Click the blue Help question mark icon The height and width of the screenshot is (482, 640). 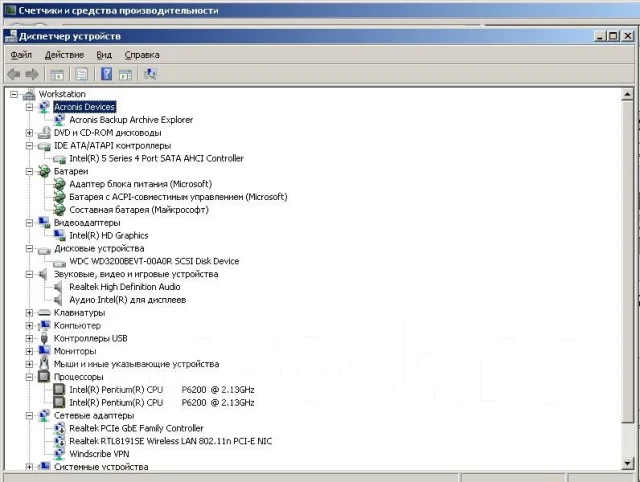[106, 74]
